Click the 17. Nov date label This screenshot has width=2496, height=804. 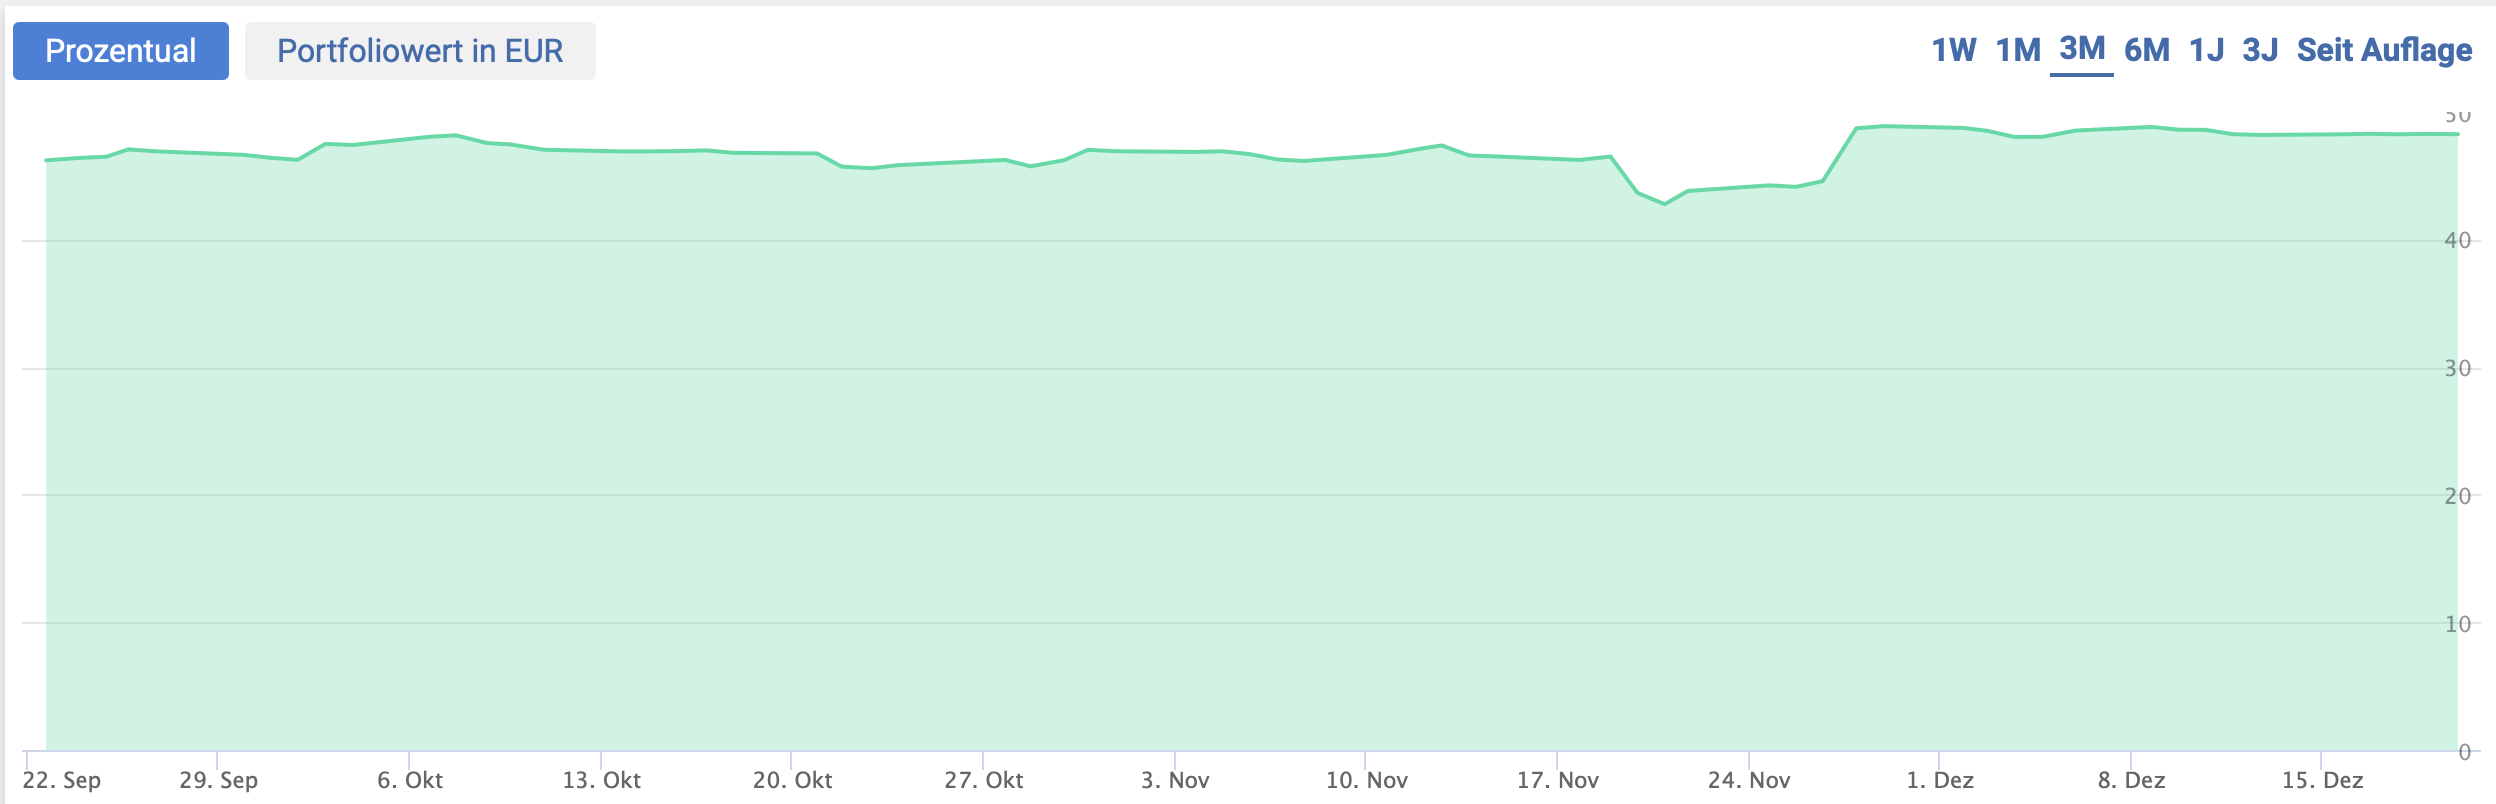(x=1557, y=780)
